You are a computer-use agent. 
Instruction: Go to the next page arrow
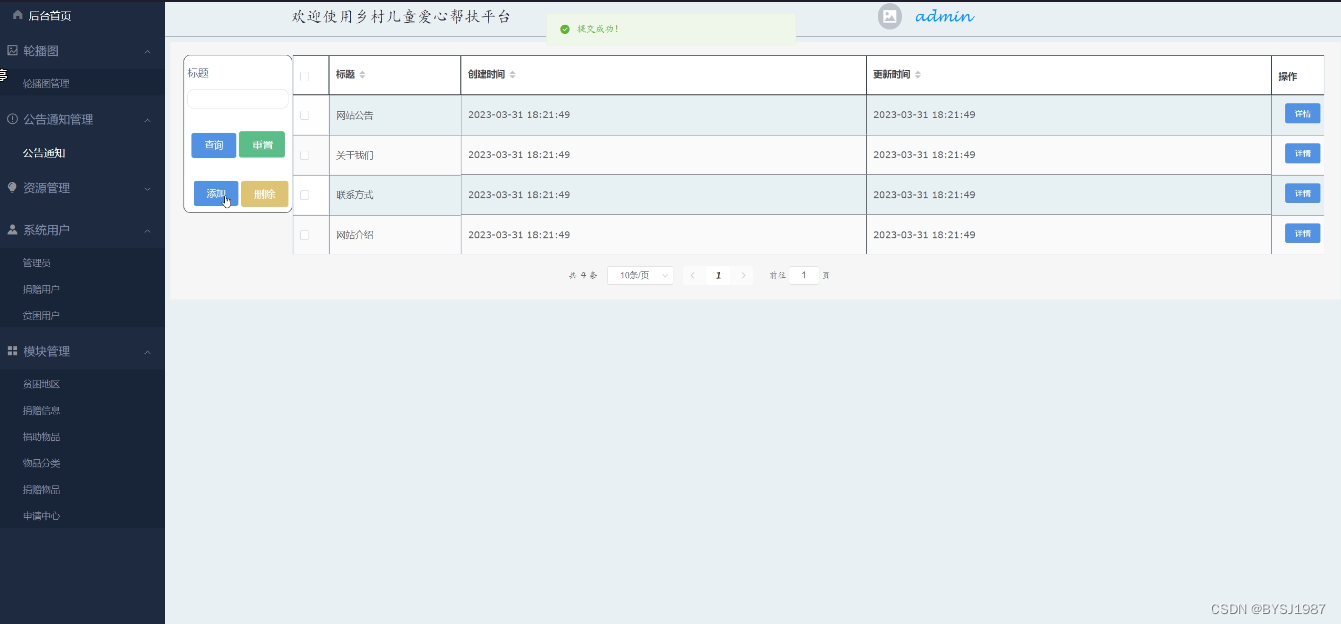pos(743,275)
